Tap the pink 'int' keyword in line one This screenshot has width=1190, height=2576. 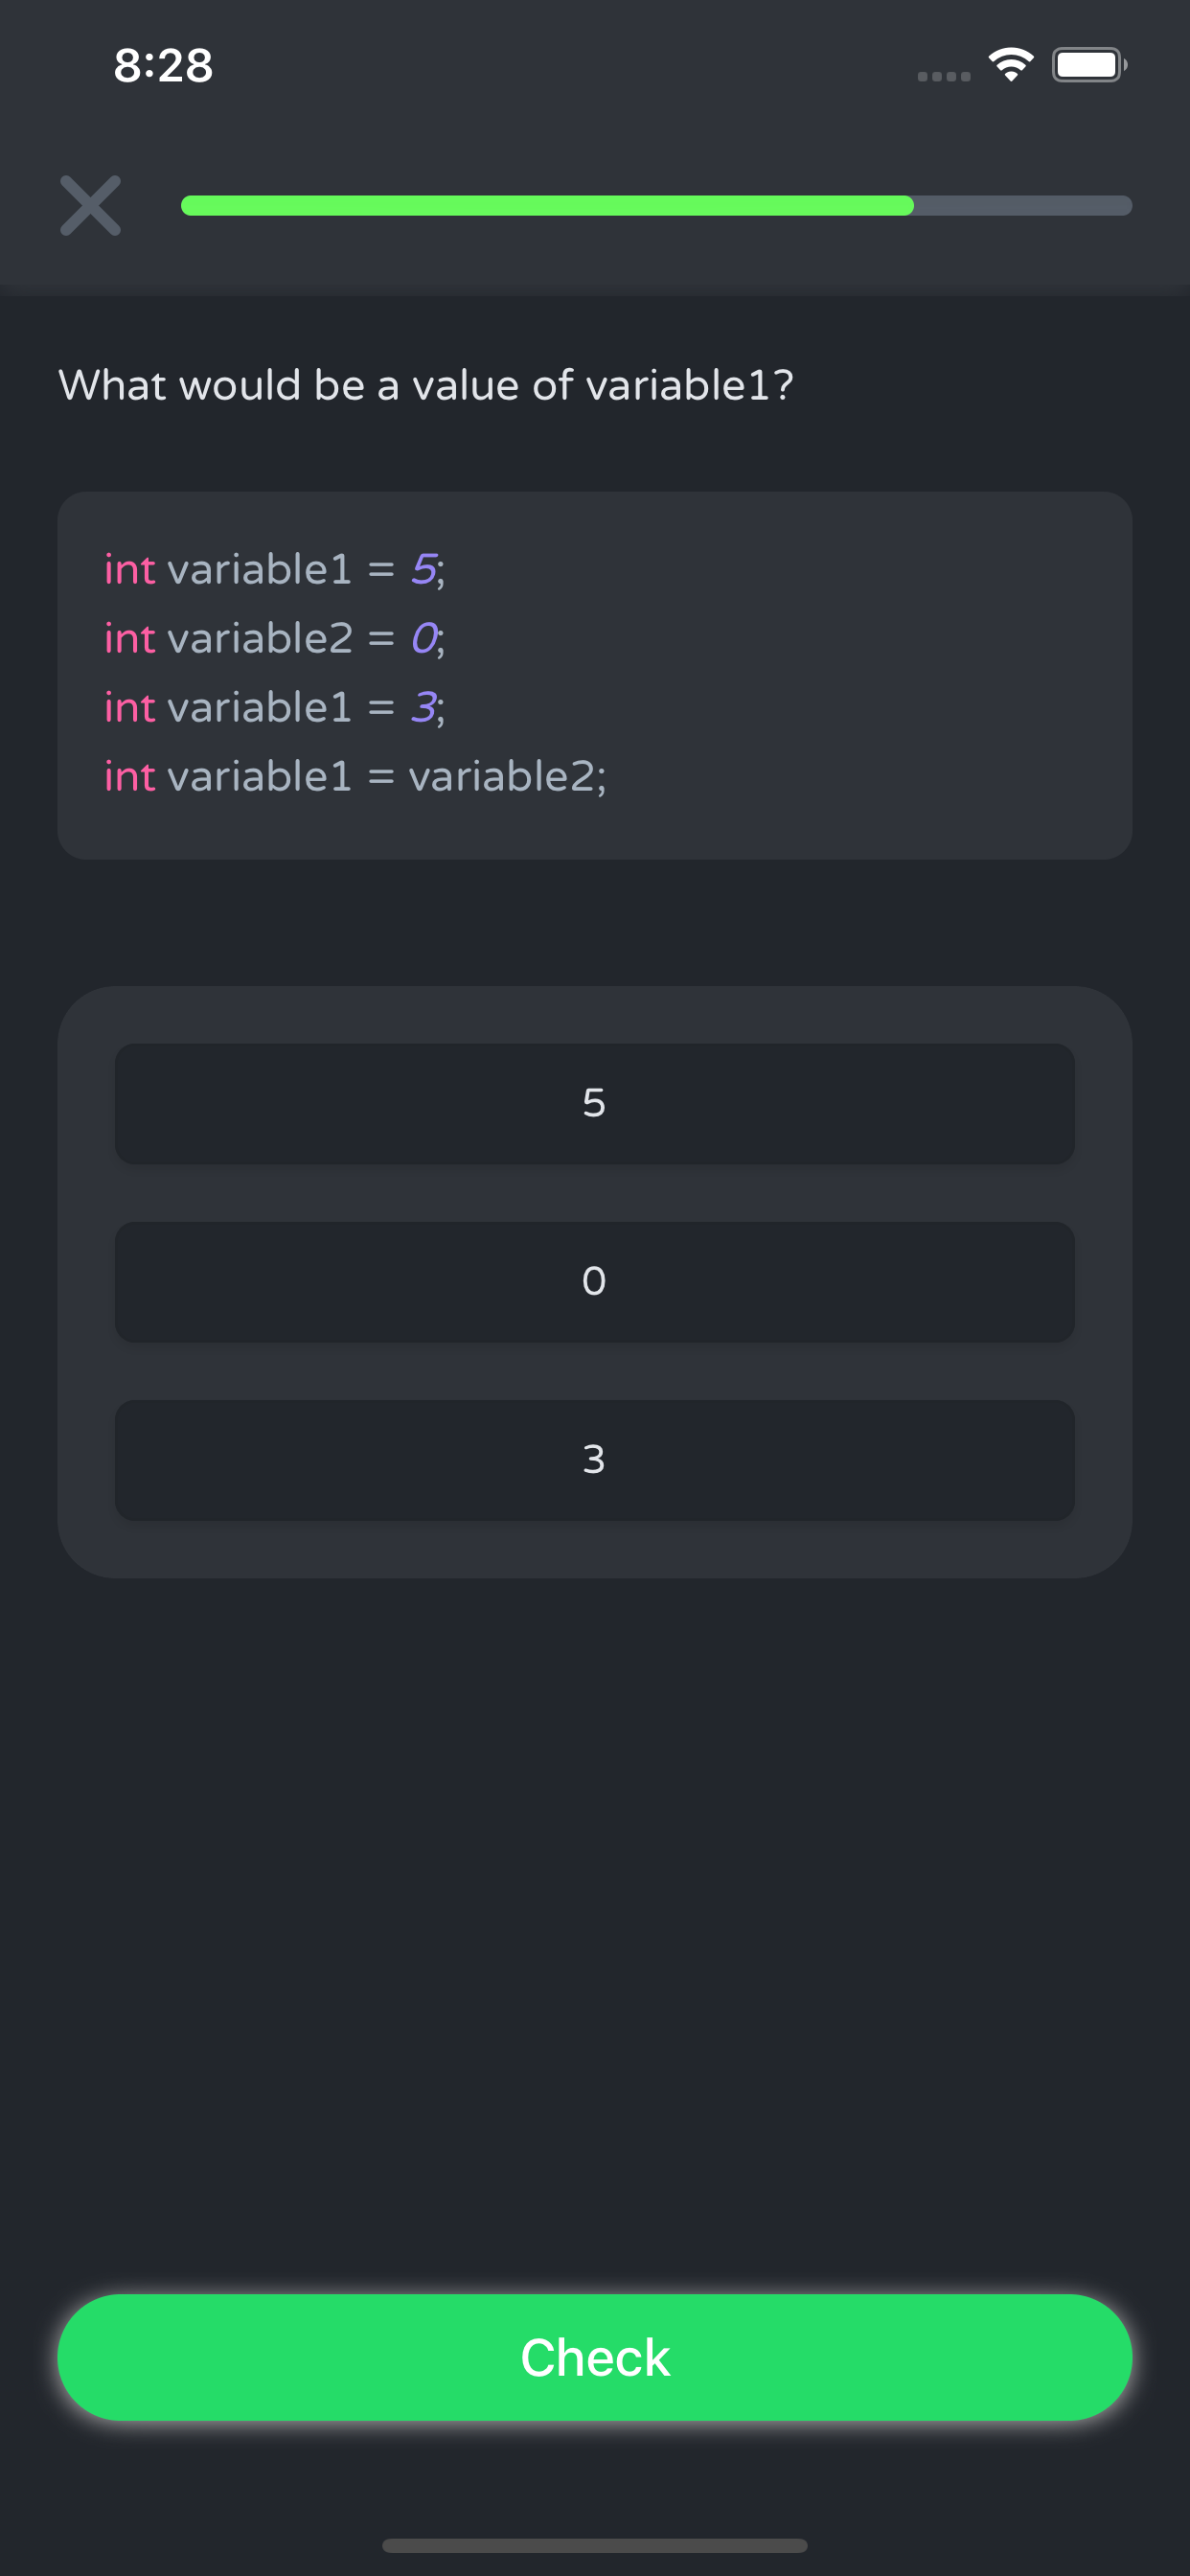point(129,570)
